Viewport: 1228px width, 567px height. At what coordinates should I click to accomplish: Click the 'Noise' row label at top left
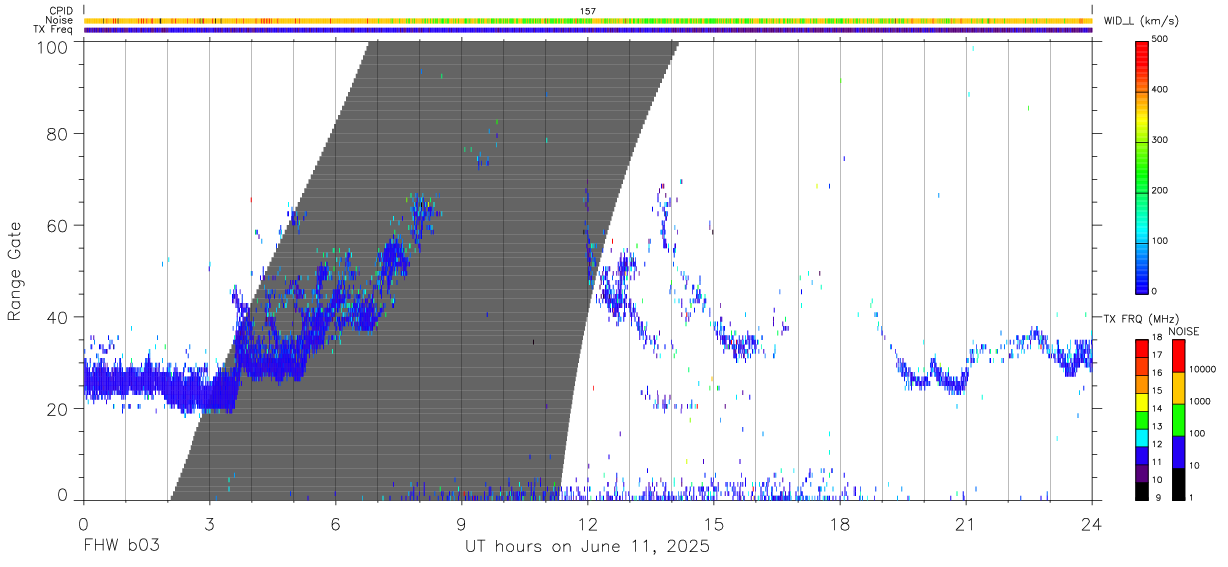coord(61,20)
